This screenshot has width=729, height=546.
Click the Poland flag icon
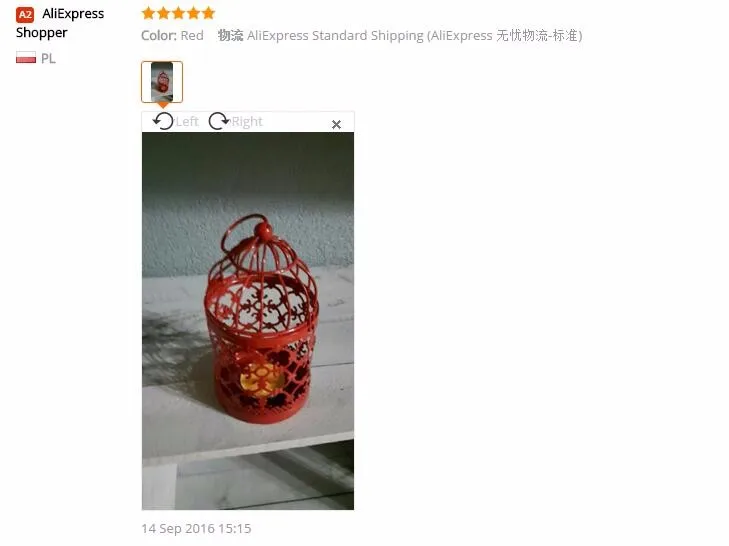[26, 58]
